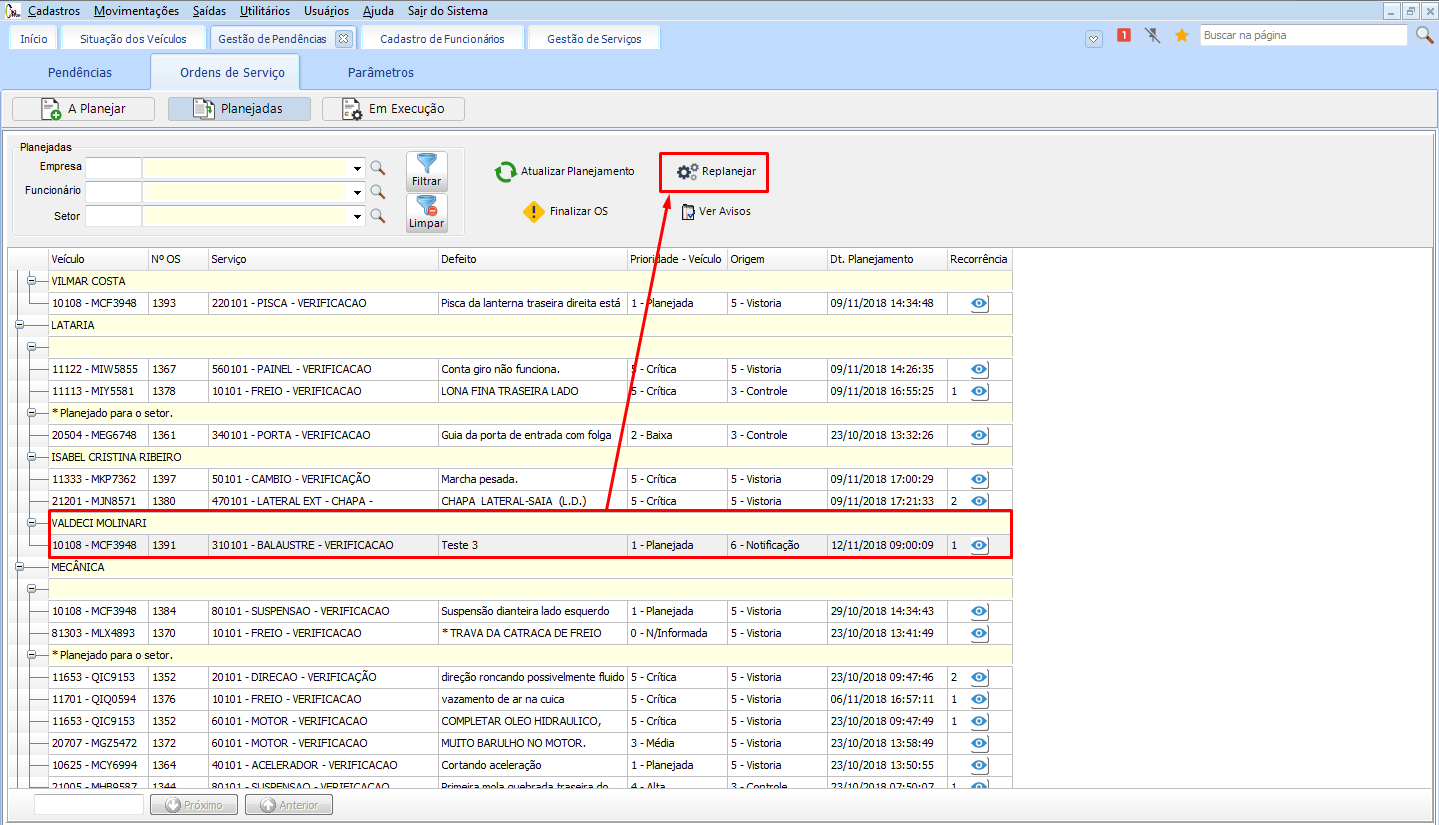Click the Em Execução button
1439x825 pixels.
point(394,109)
